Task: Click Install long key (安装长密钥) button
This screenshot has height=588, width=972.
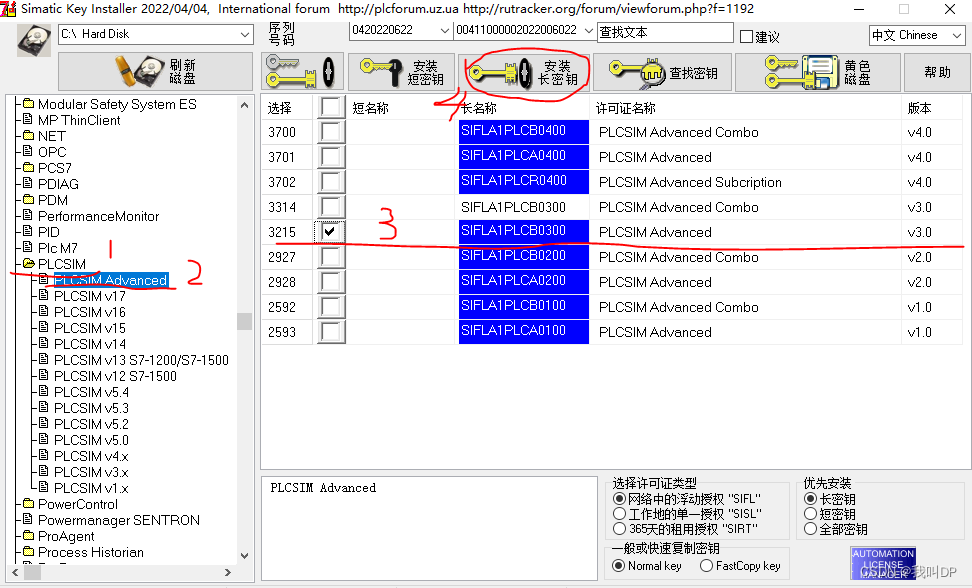Action: pos(525,72)
